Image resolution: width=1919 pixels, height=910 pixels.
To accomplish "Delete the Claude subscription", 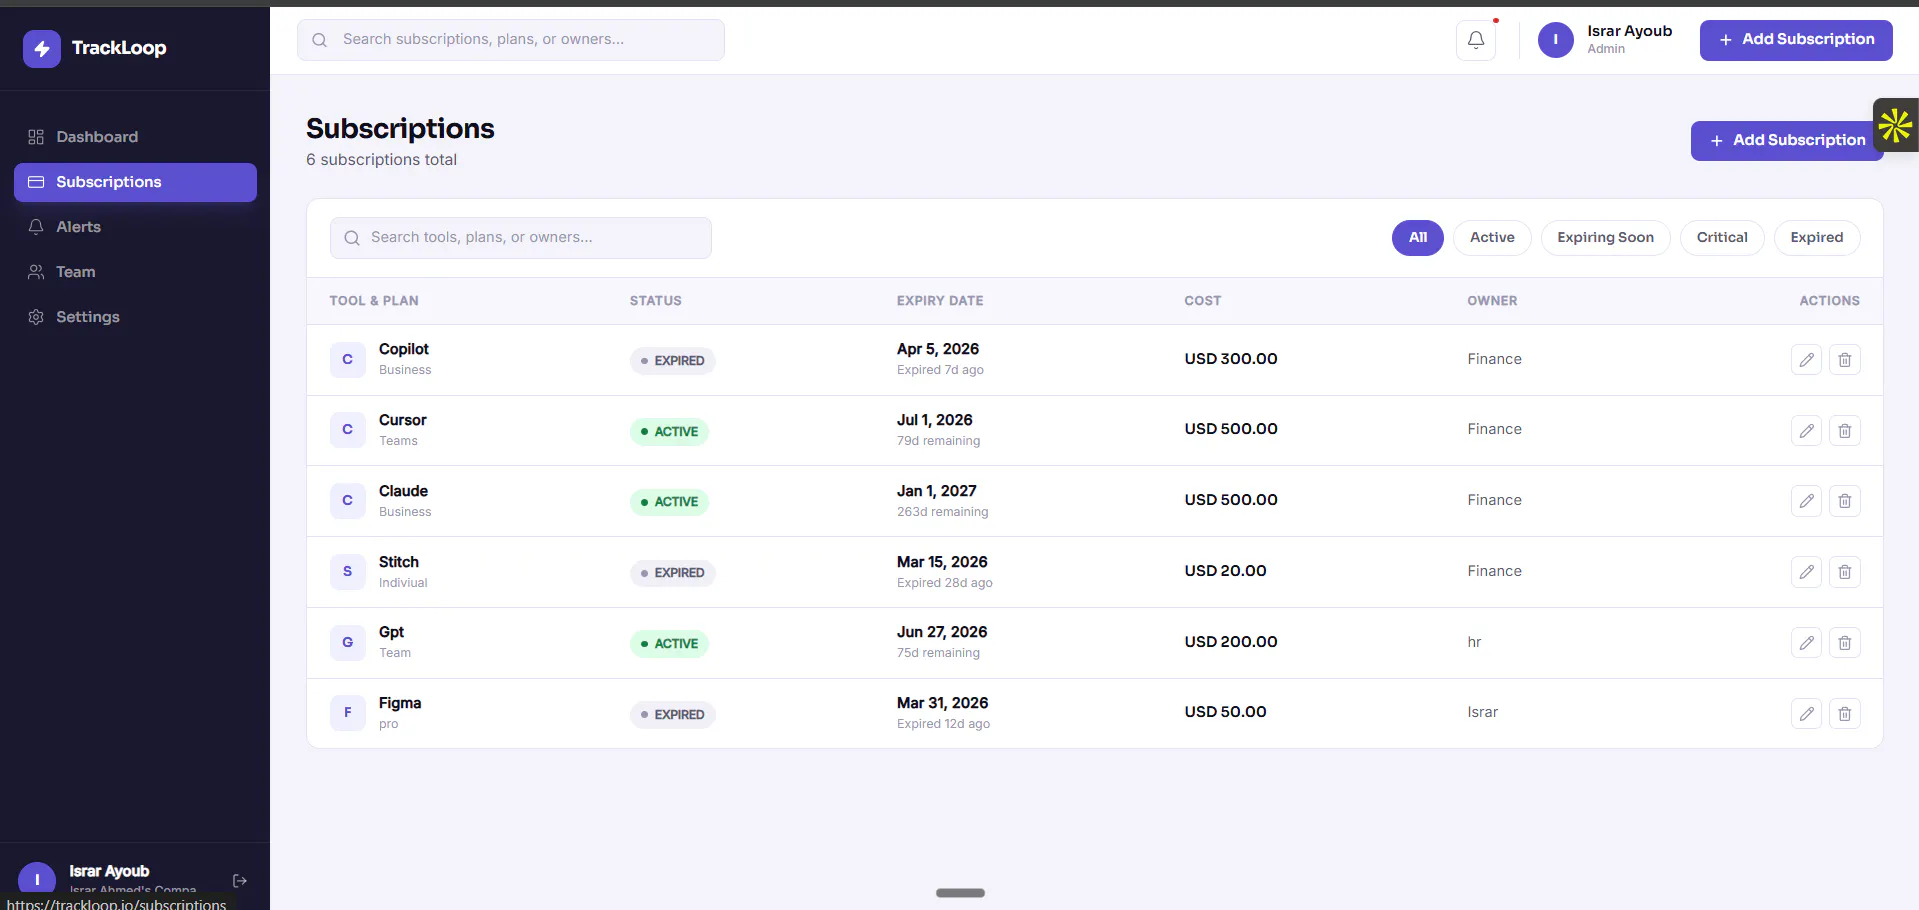I will 1845,501.
